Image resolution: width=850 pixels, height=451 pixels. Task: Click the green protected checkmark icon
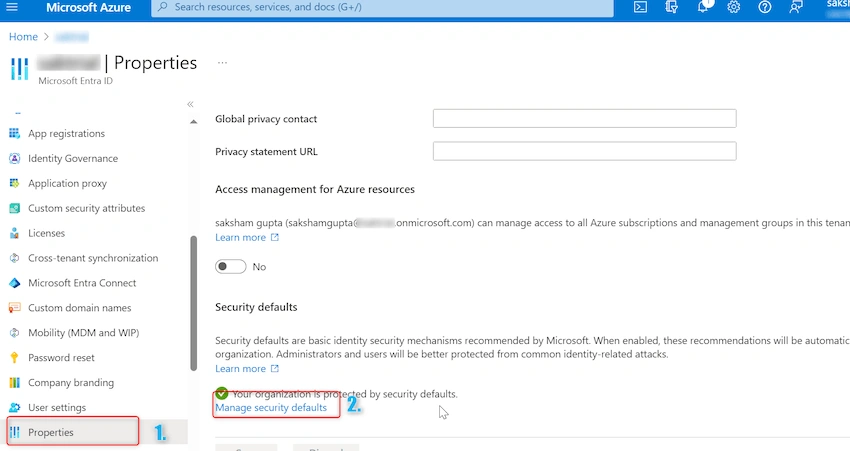(x=222, y=393)
